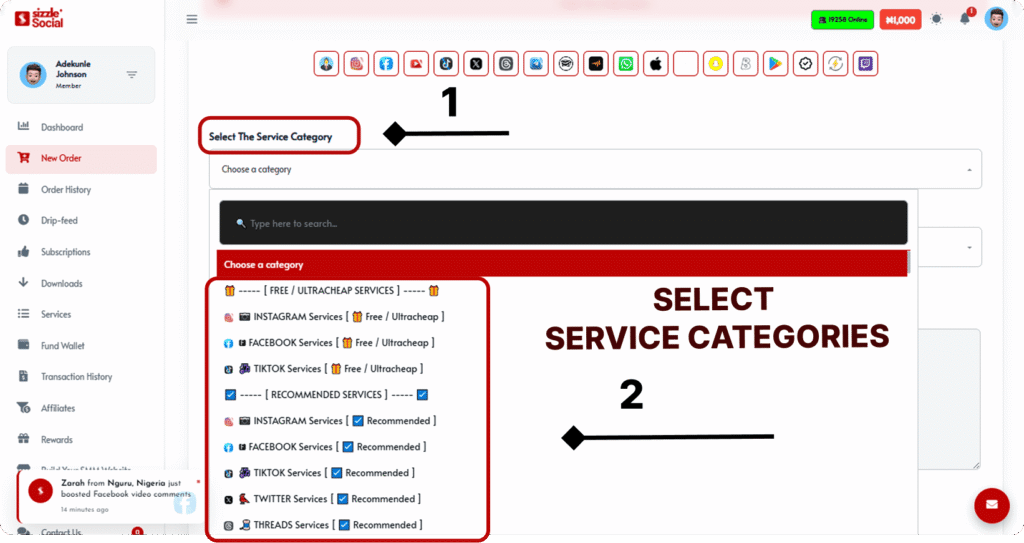Choose INSTAGRAM Services Free / Ultracheap

pyautogui.click(x=334, y=316)
